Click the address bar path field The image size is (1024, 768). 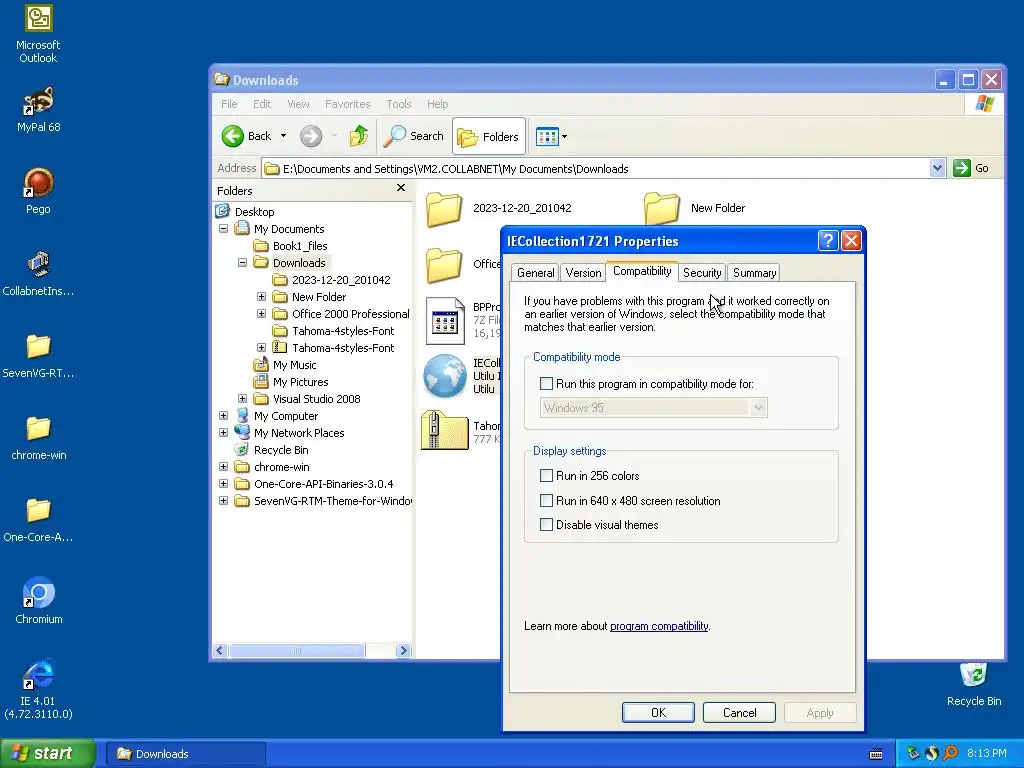[x=595, y=168]
